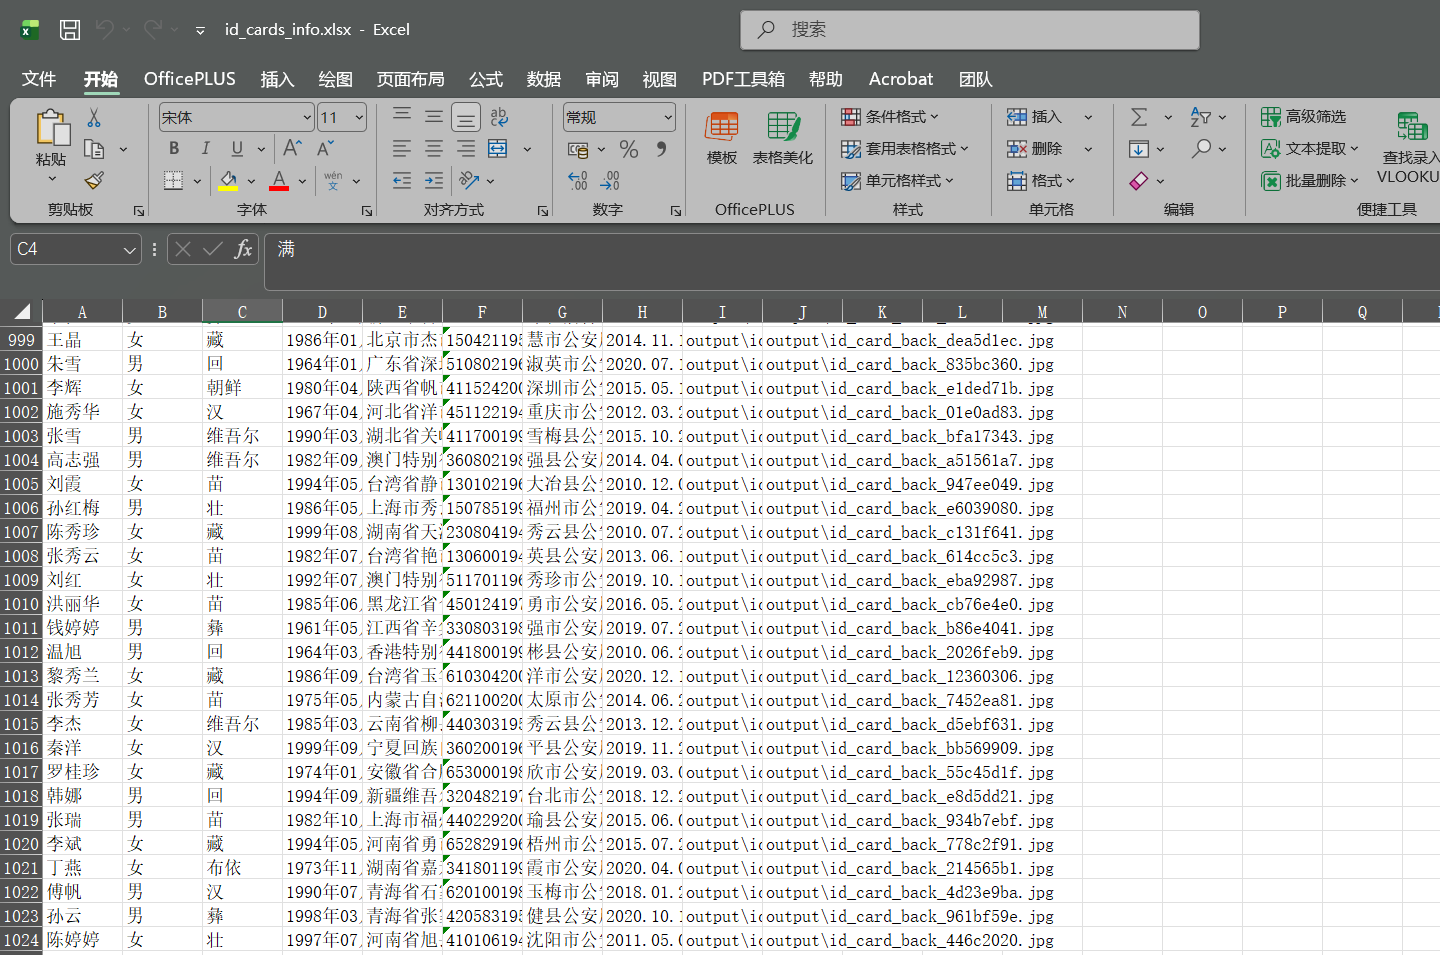This screenshot has height=955, width=1440.
Task: Click the Sort and Filter icon
Action: click(1201, 117)
